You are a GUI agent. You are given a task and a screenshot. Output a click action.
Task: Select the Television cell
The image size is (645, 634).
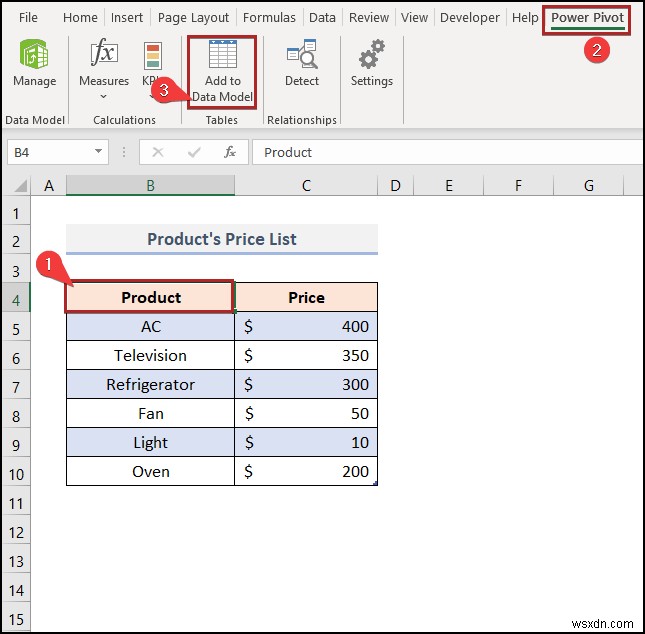pos(151,355)
